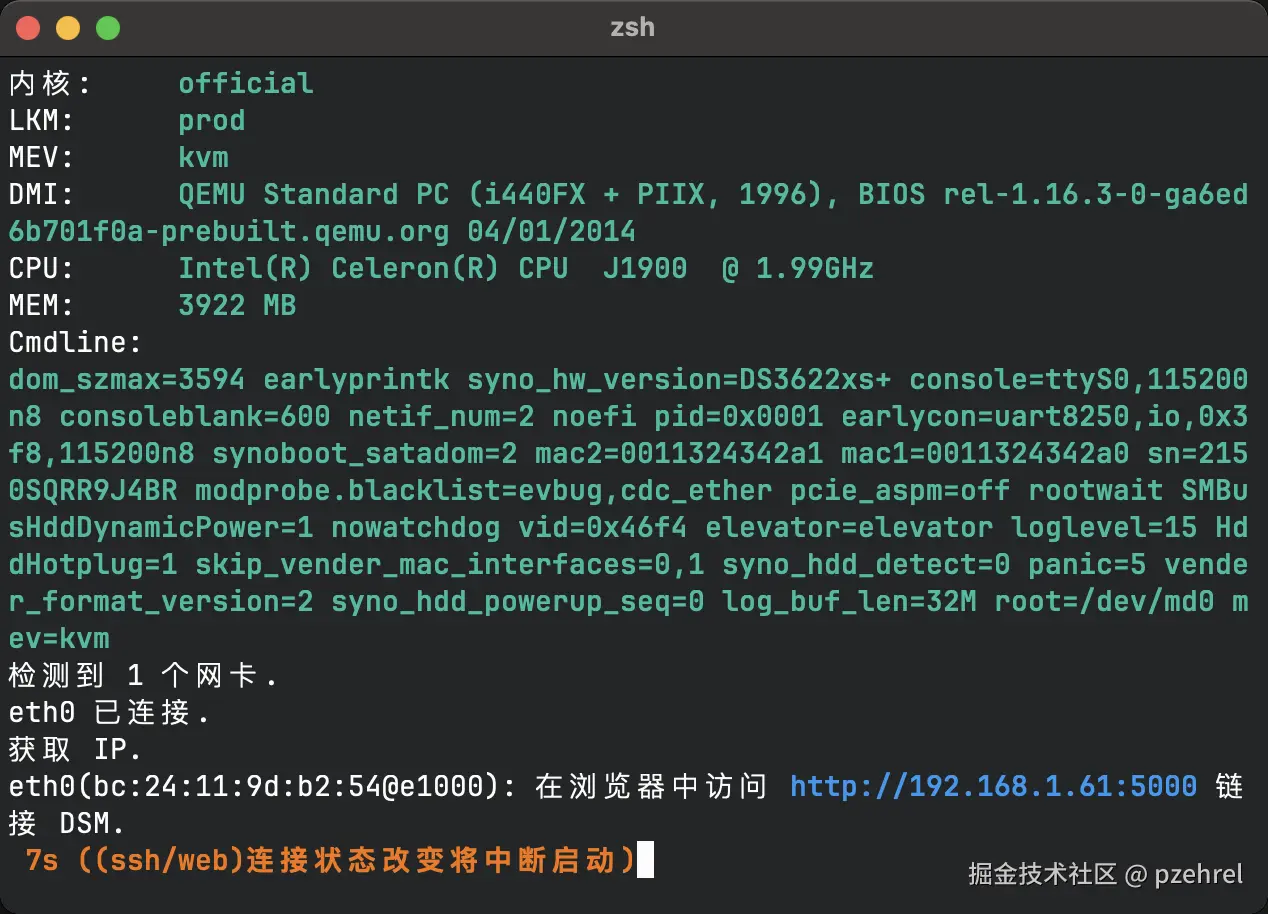Click 'consoleblank=600' parameter text
Viewport: 1268px width, 914px height.
pos(195,416)
